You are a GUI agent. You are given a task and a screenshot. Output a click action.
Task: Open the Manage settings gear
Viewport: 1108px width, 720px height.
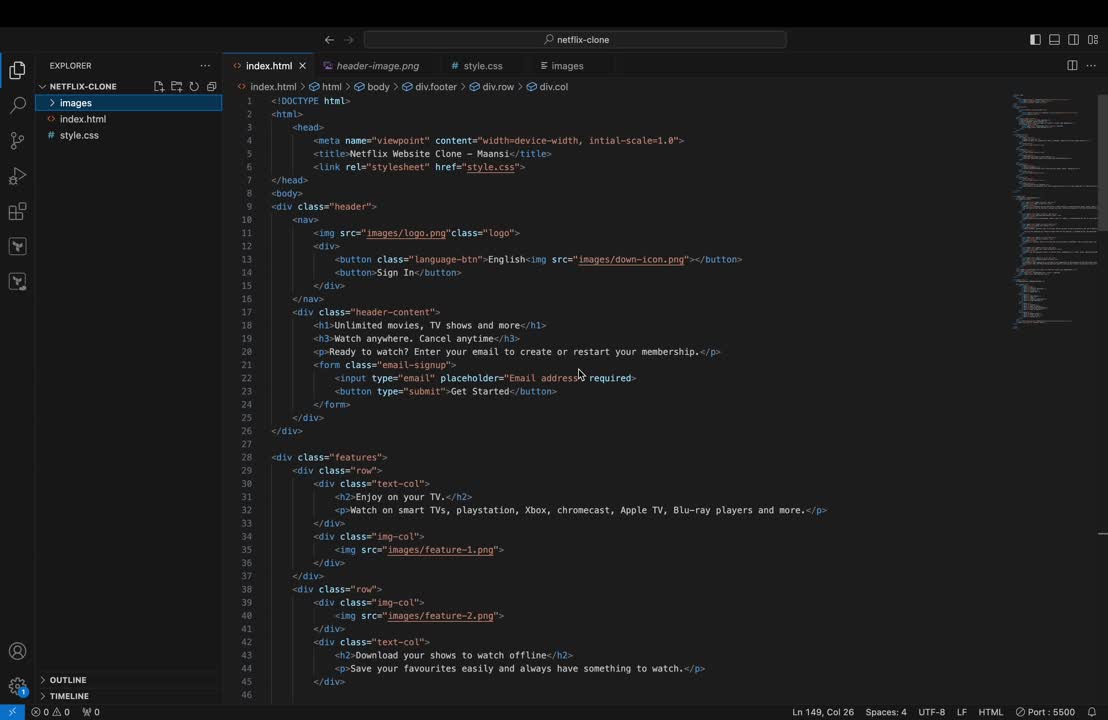click(x=17, y=687)
